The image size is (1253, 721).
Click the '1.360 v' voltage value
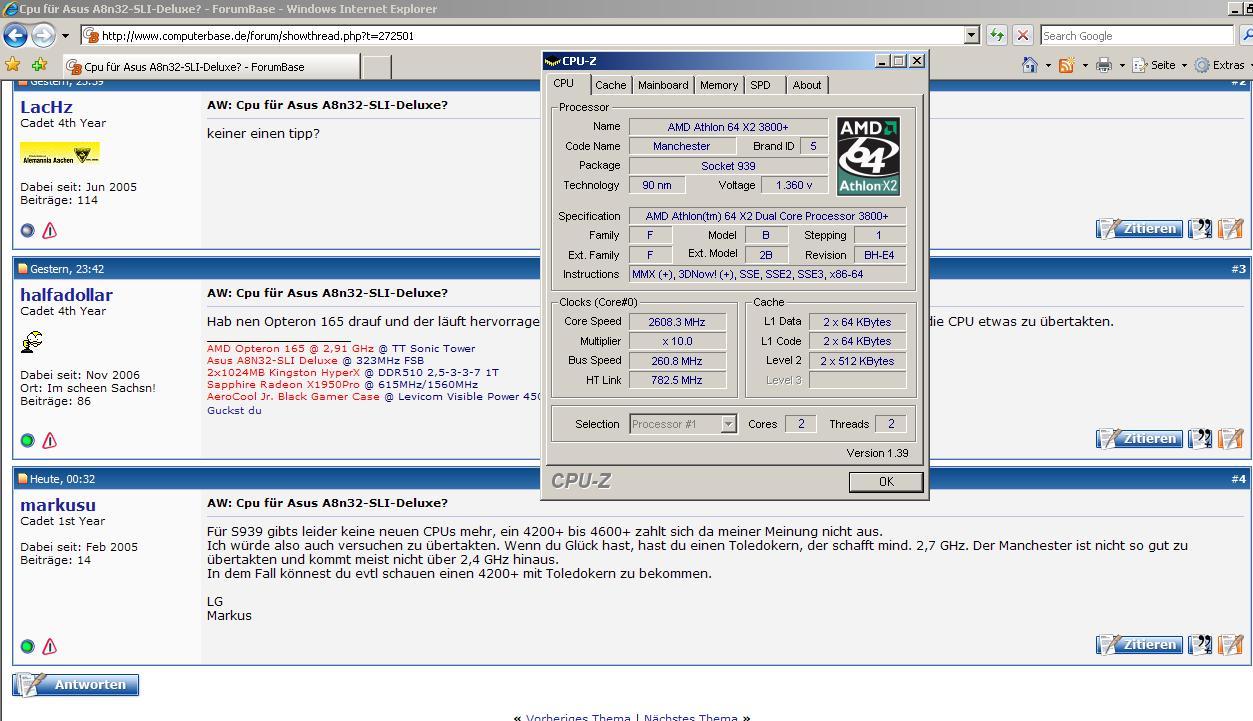(x=794, y=185)
